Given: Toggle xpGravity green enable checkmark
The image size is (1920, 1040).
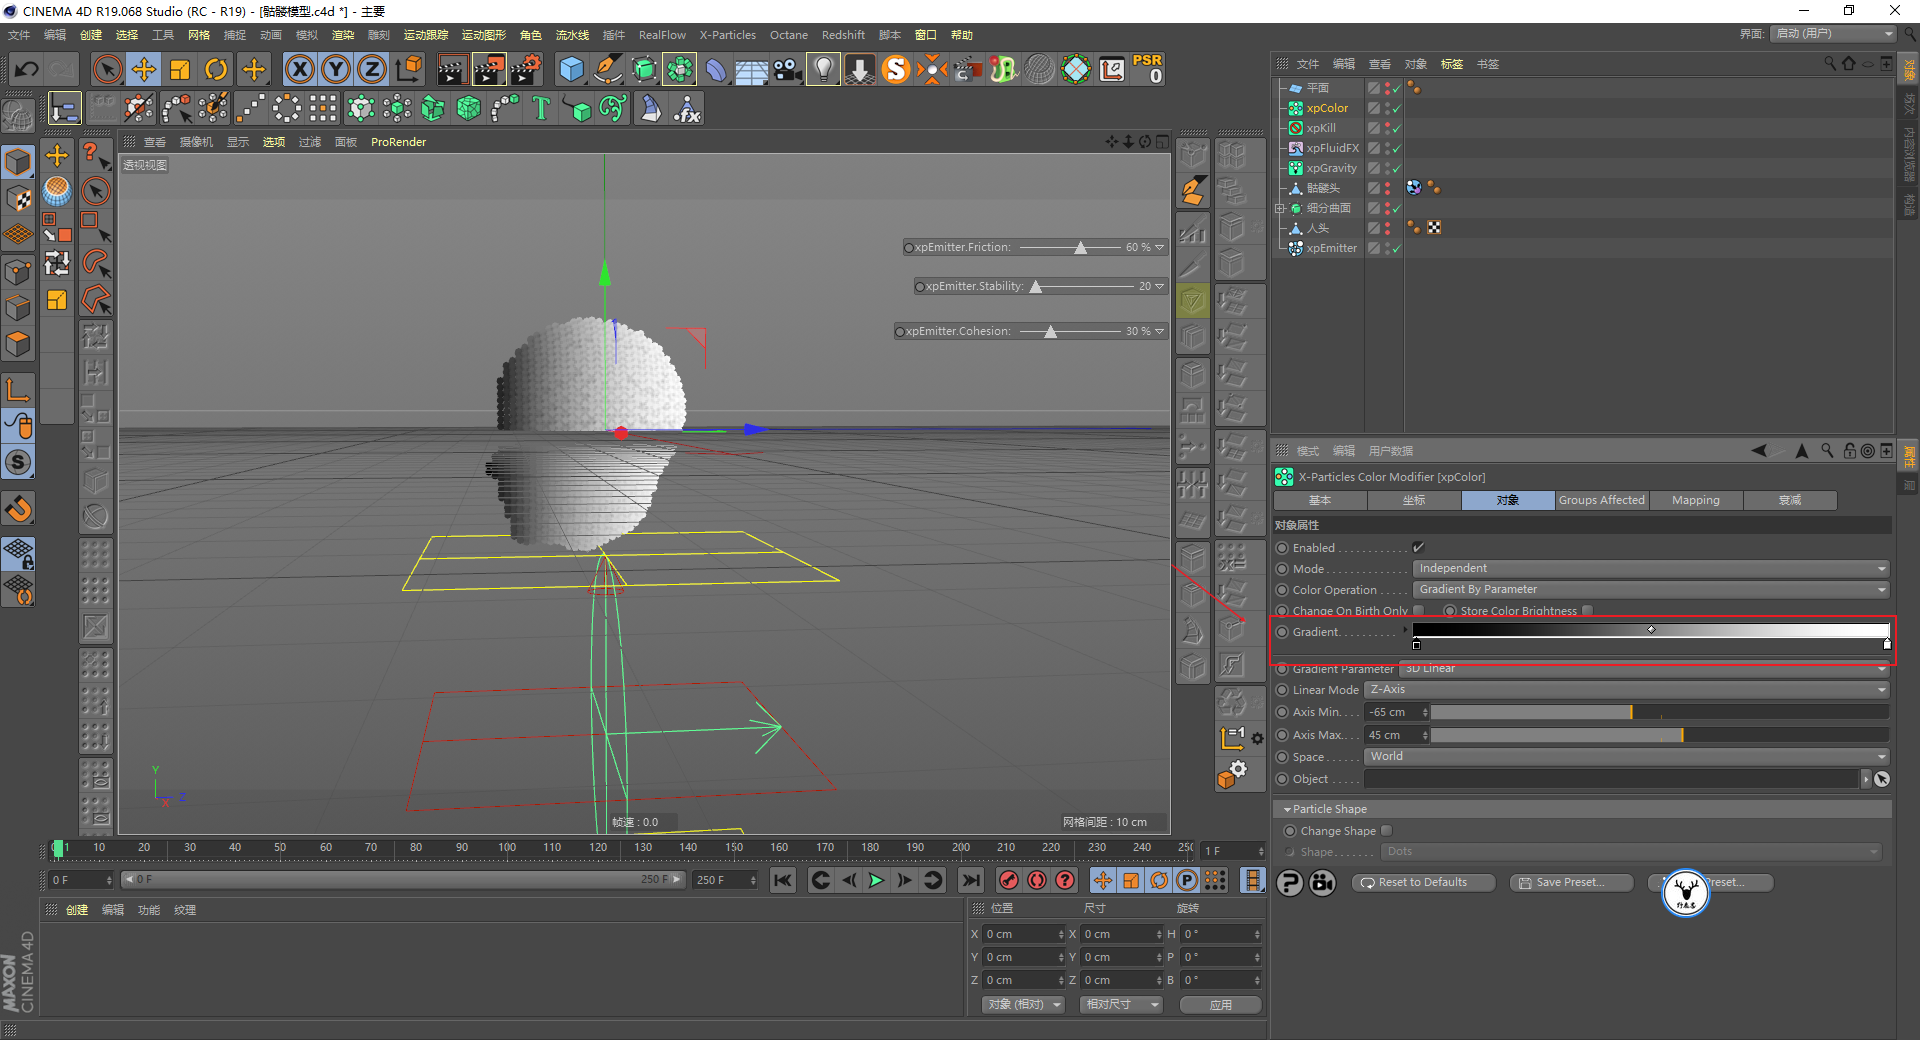Looking at the screenshot, I should (1396, 168).
